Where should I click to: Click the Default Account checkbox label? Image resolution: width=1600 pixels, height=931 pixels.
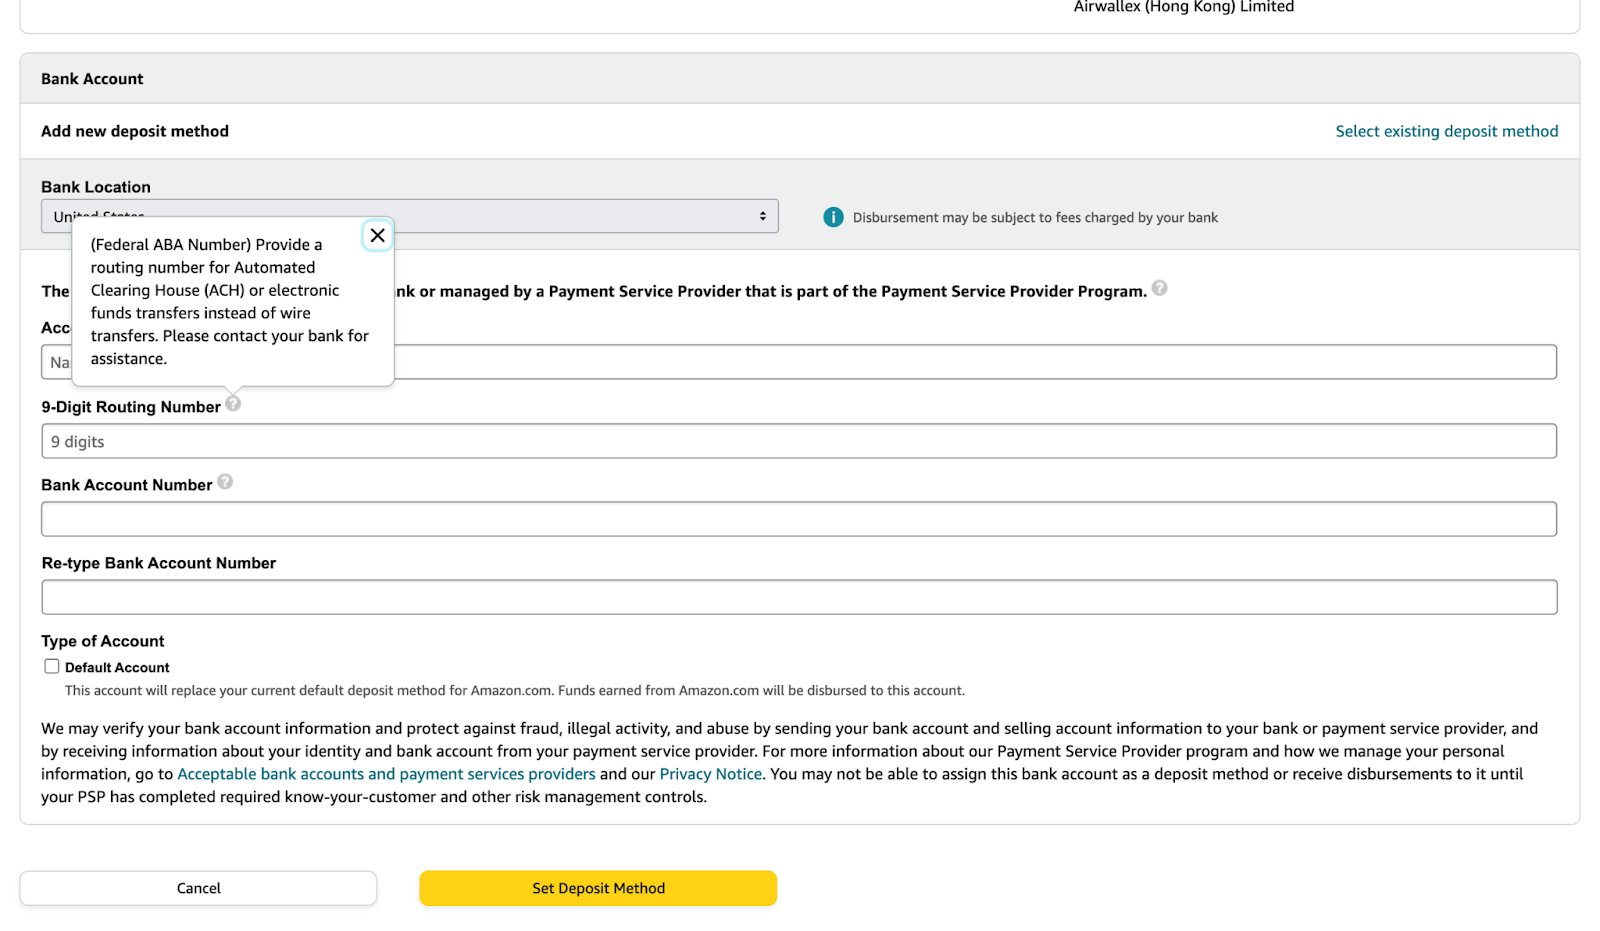coord(117,668)
